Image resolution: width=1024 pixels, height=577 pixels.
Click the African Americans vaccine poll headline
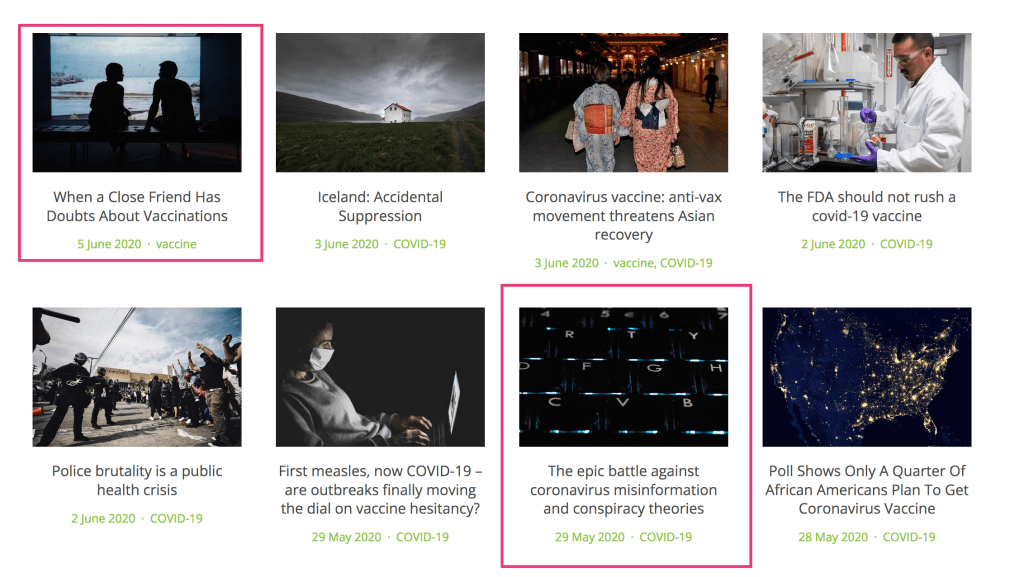[x=866, y=490]
